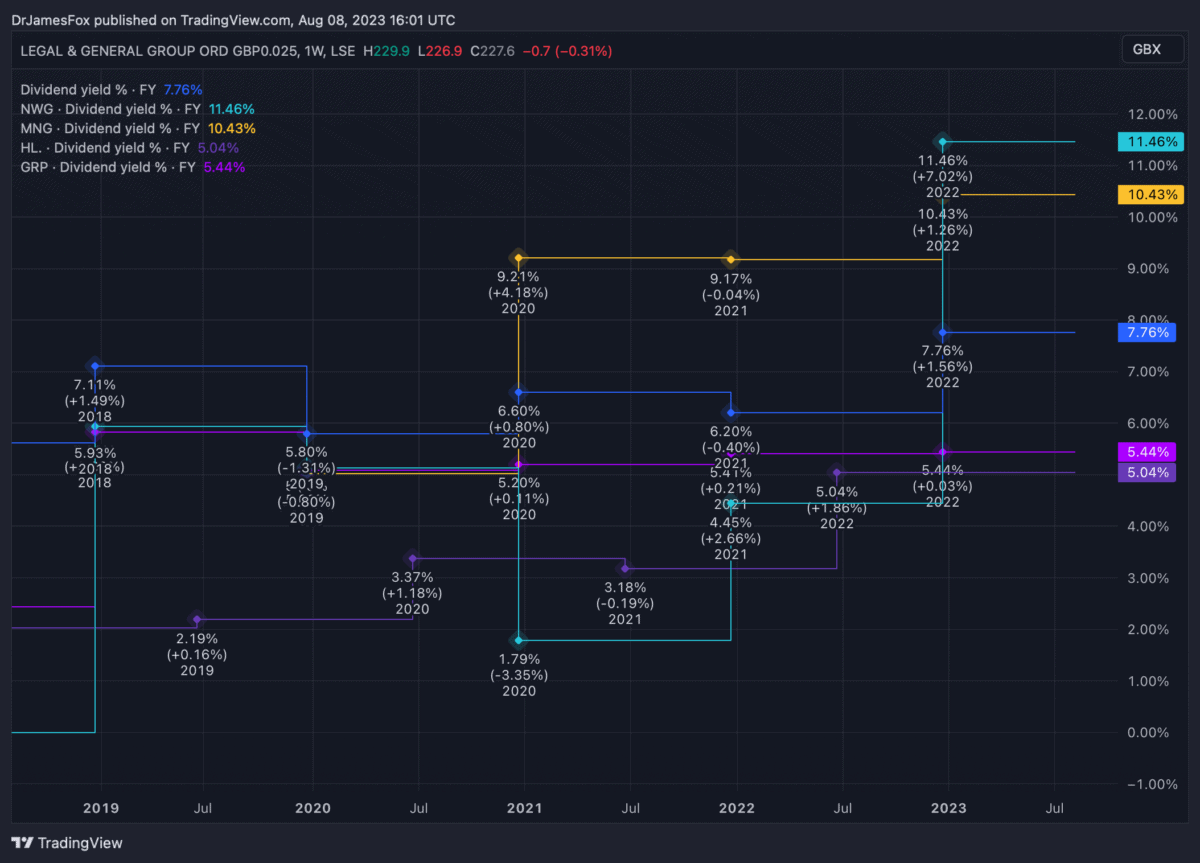Click the yellow 10.43% price scale label
Viewport: 1200px width, 863px height.
coord(1148,194)
